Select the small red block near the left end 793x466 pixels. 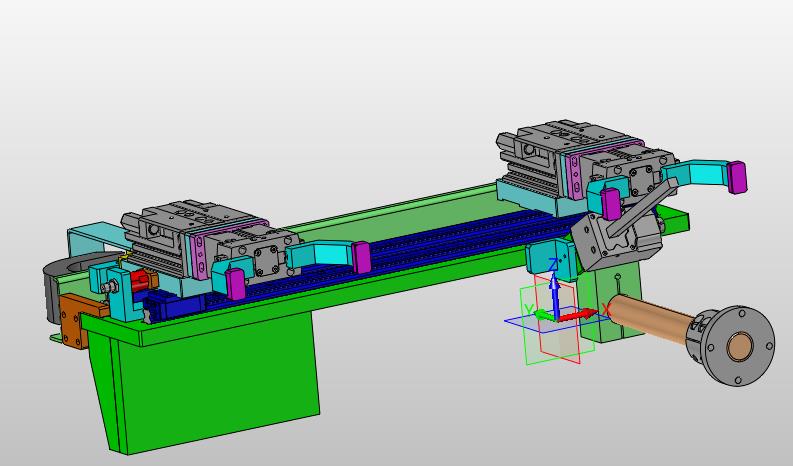coord(140,280)
